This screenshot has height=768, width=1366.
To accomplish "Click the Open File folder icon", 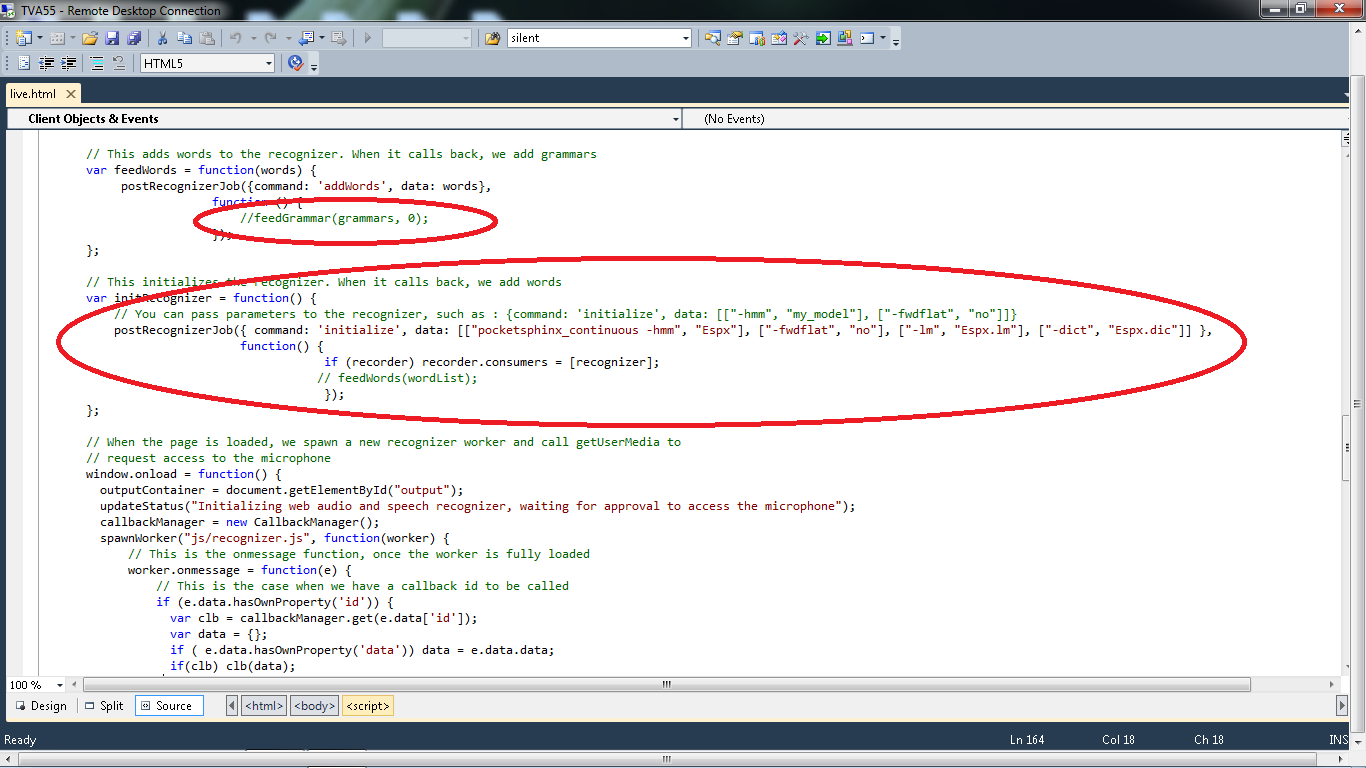I will tap(90, 38).
